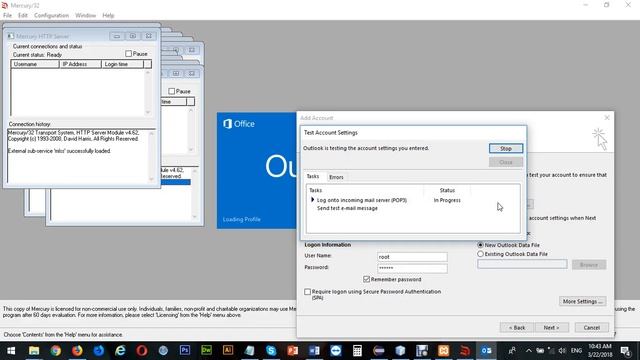This screenshot has width=640, height=360.
Task: Open the File menu in Mercury/32
Action: point(7,15)
